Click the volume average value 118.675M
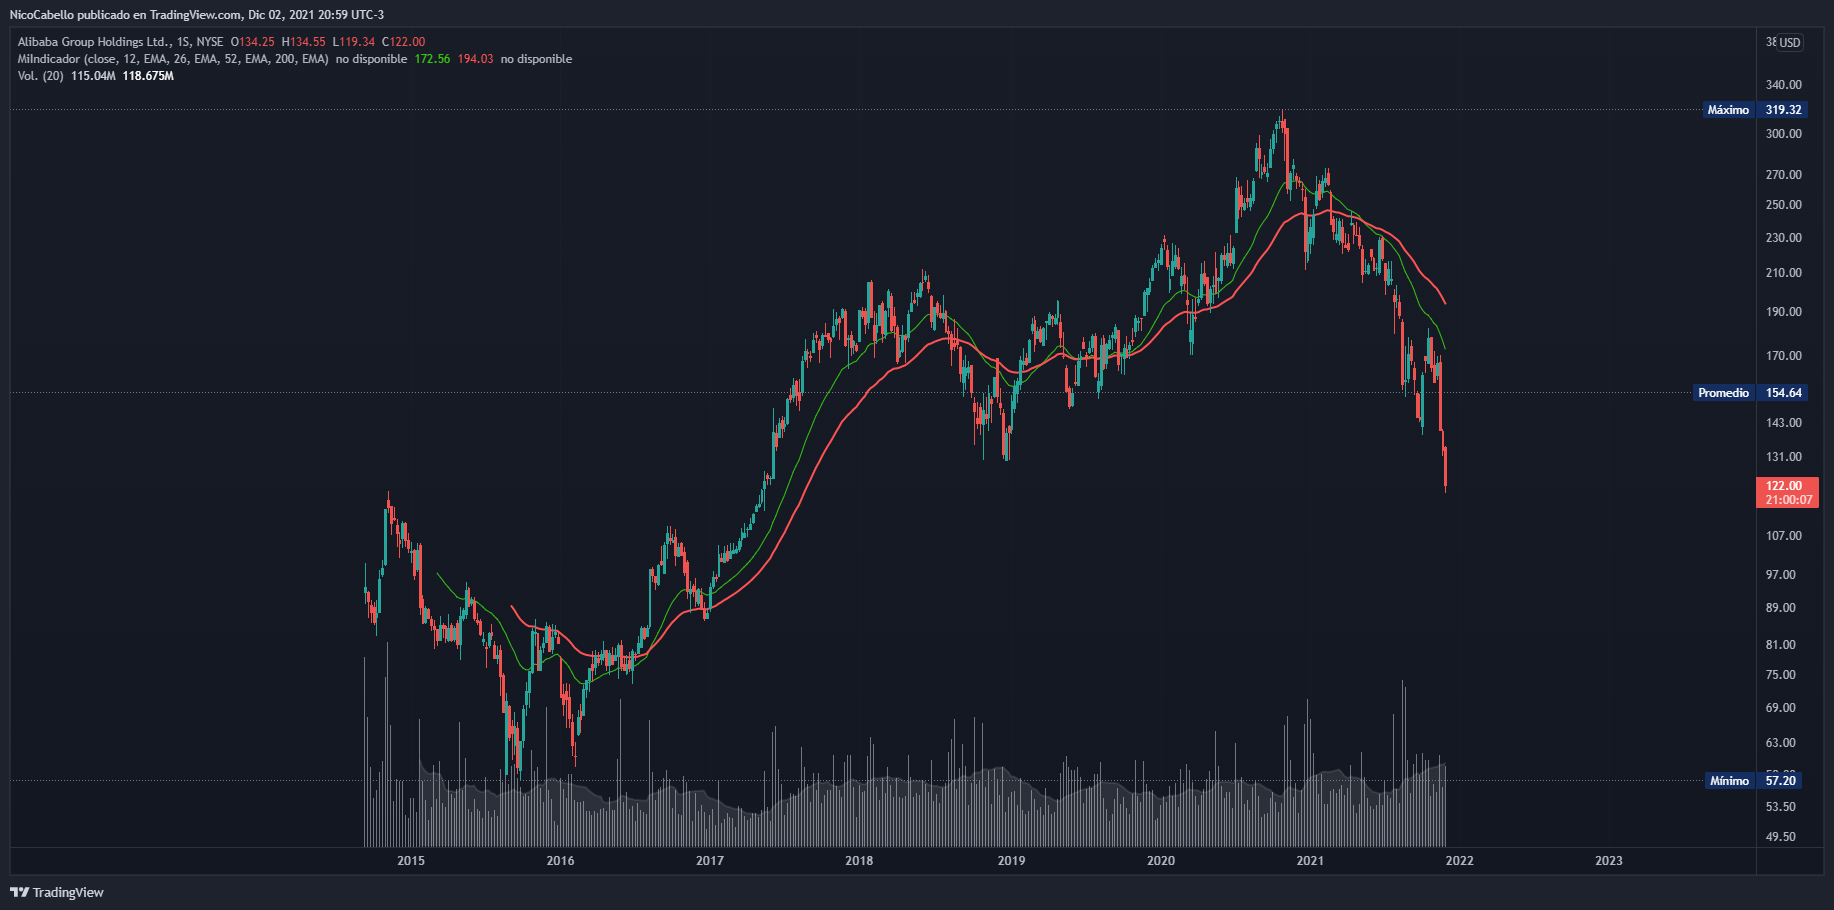 click(x=148, y=76)
